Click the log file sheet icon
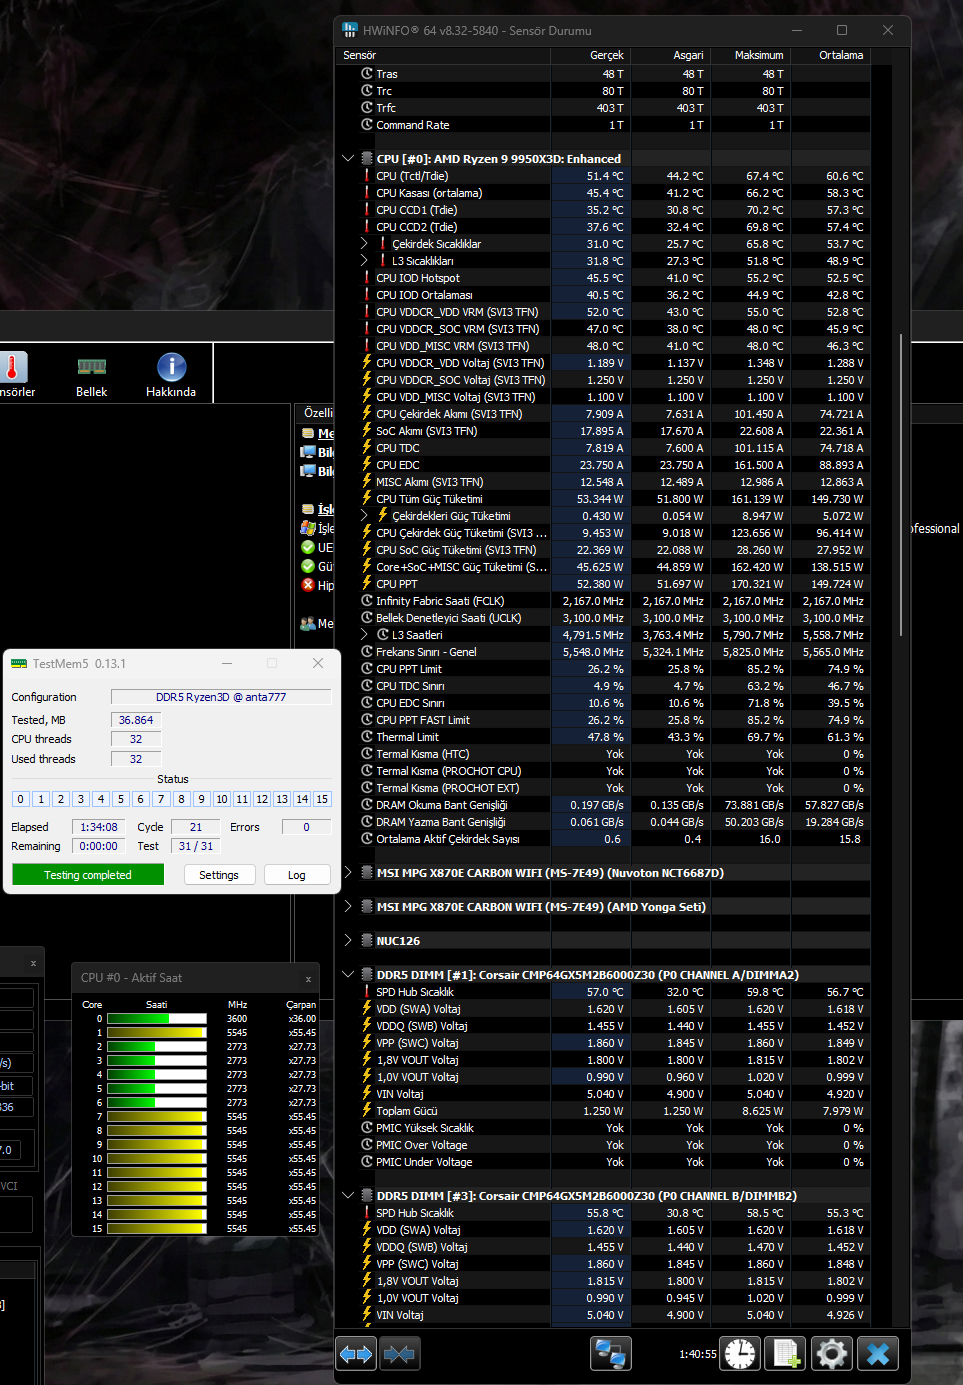 (786, 1354)
